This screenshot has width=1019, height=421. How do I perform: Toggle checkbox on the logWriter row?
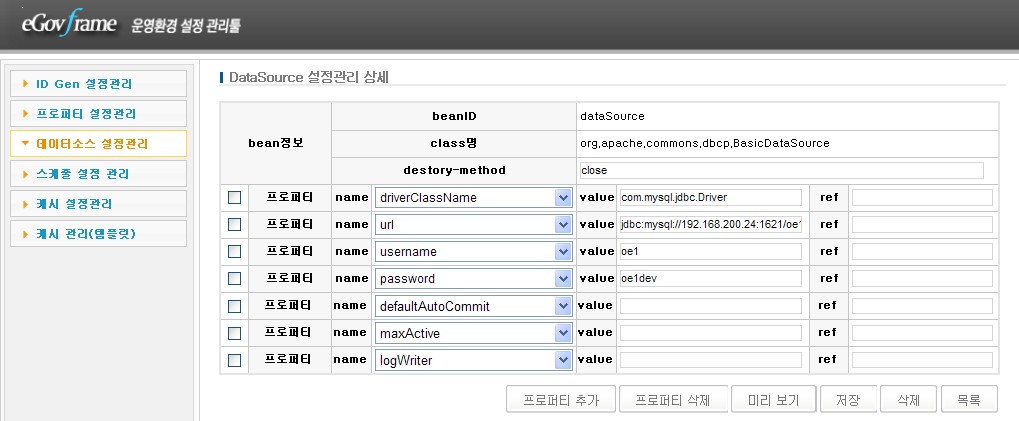click(x=235, y=360)
